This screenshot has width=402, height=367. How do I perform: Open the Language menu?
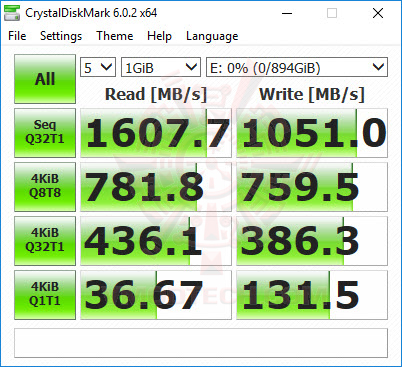212,36
